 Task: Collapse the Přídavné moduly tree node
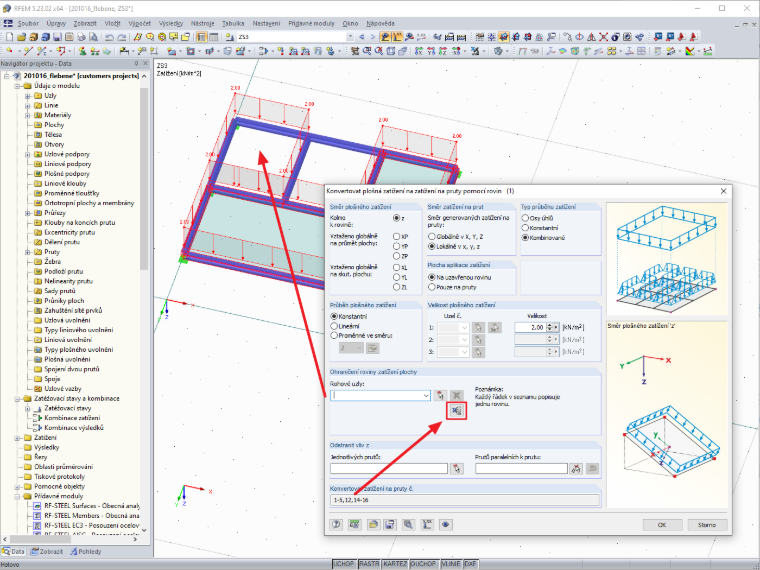17,496
